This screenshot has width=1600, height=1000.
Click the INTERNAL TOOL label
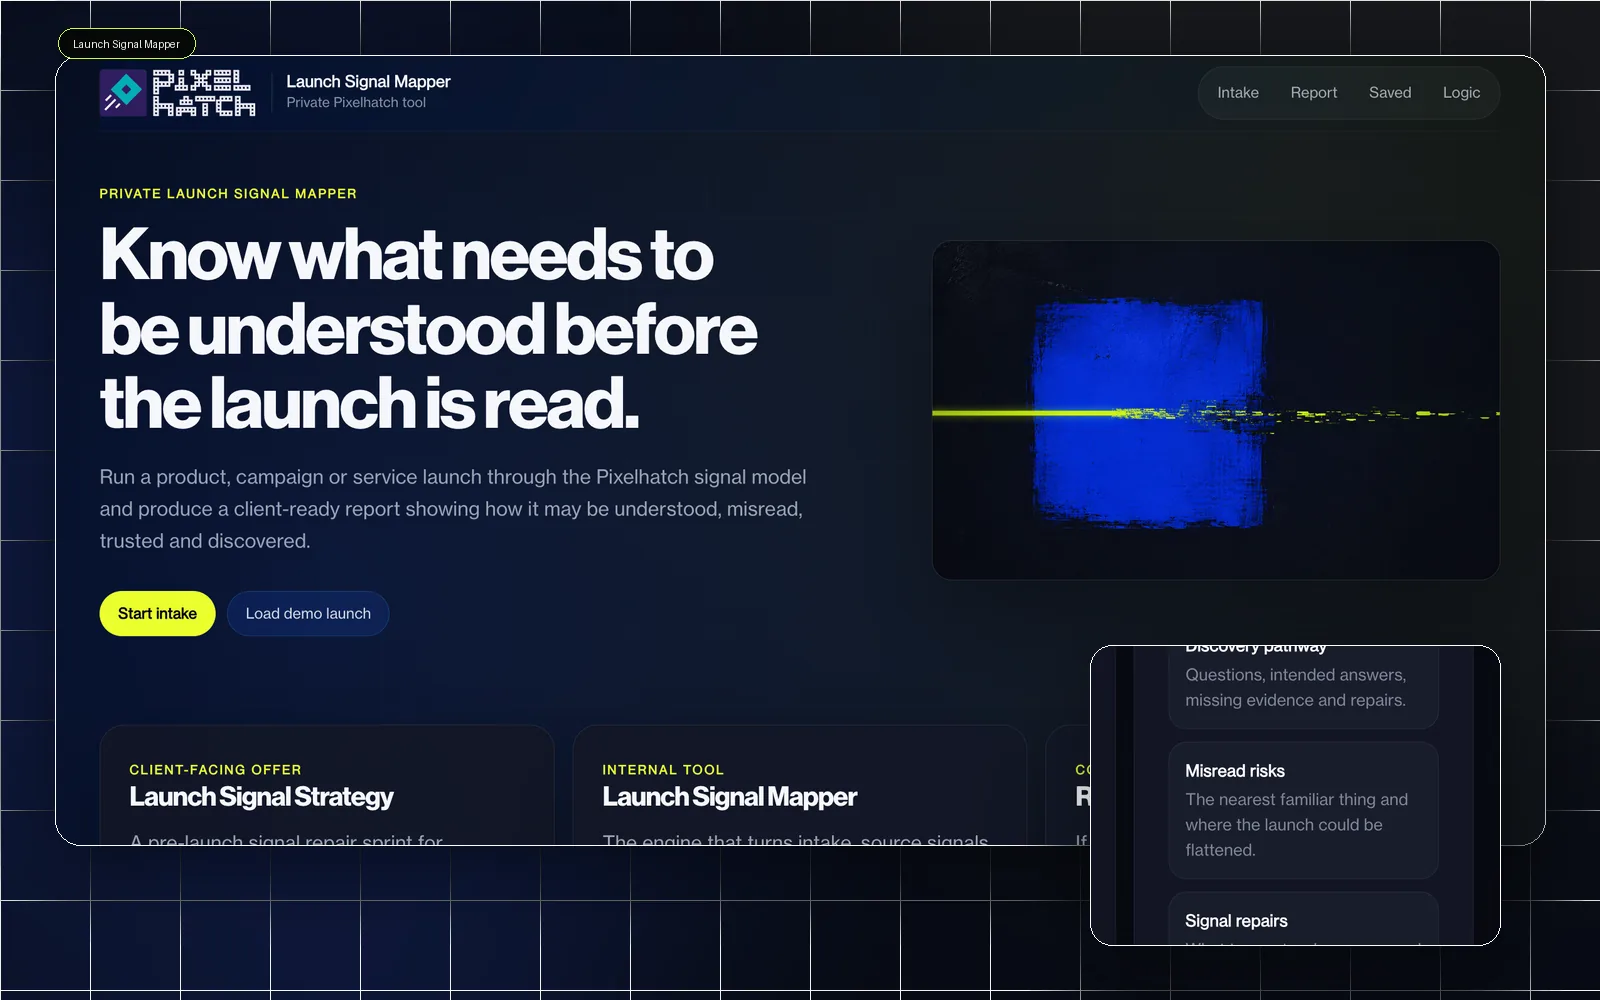tap(663, 769)
